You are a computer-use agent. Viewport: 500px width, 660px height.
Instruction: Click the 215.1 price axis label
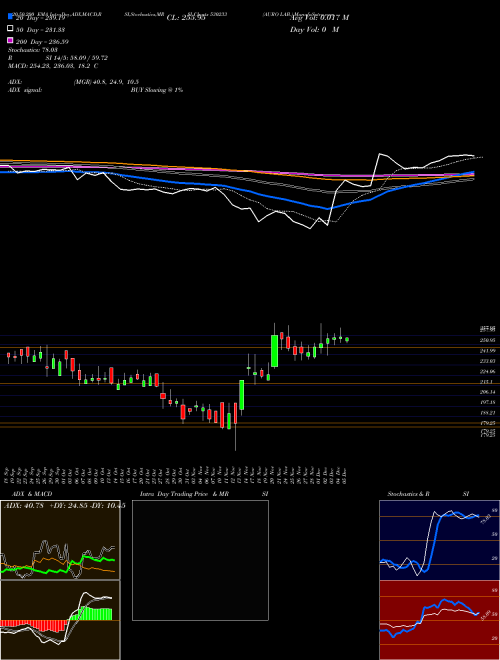click(x=487, y=382)
